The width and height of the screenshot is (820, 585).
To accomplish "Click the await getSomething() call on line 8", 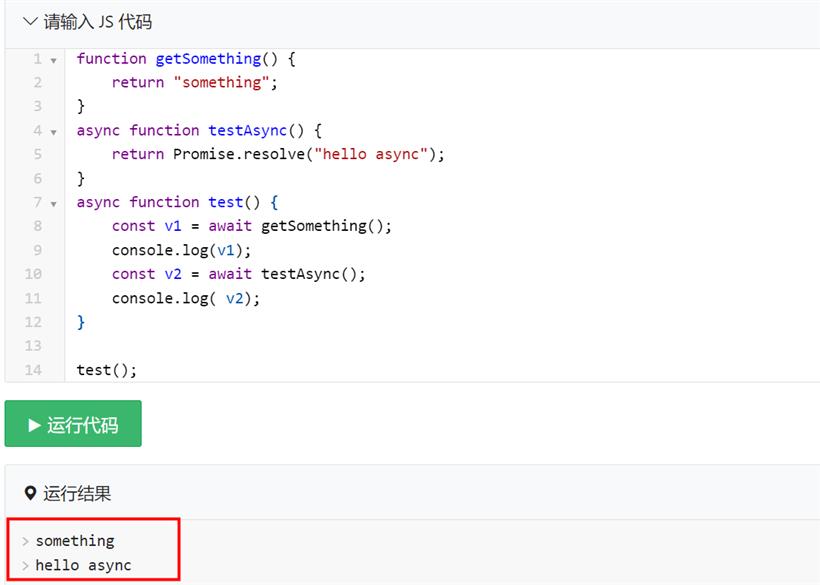I will pos(299,226).
